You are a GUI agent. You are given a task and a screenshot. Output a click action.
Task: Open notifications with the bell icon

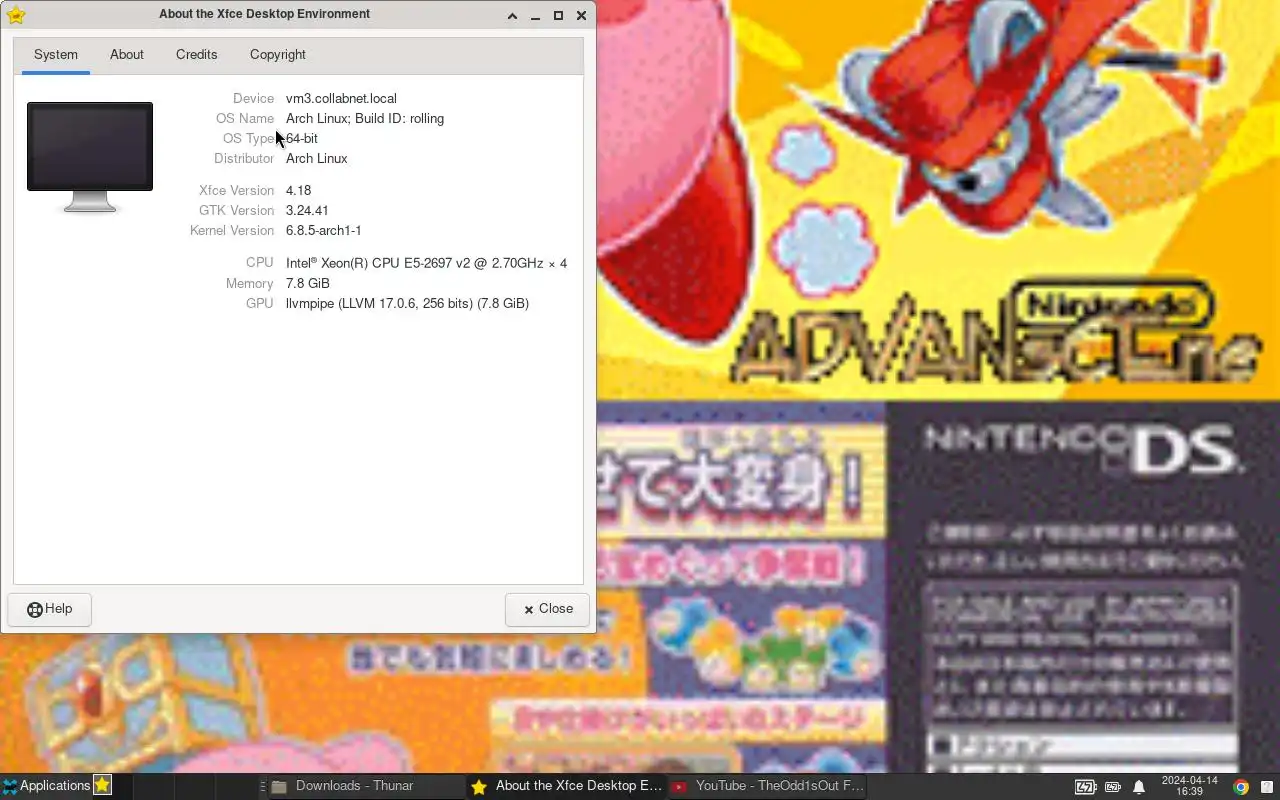(x=1139, y=787)
